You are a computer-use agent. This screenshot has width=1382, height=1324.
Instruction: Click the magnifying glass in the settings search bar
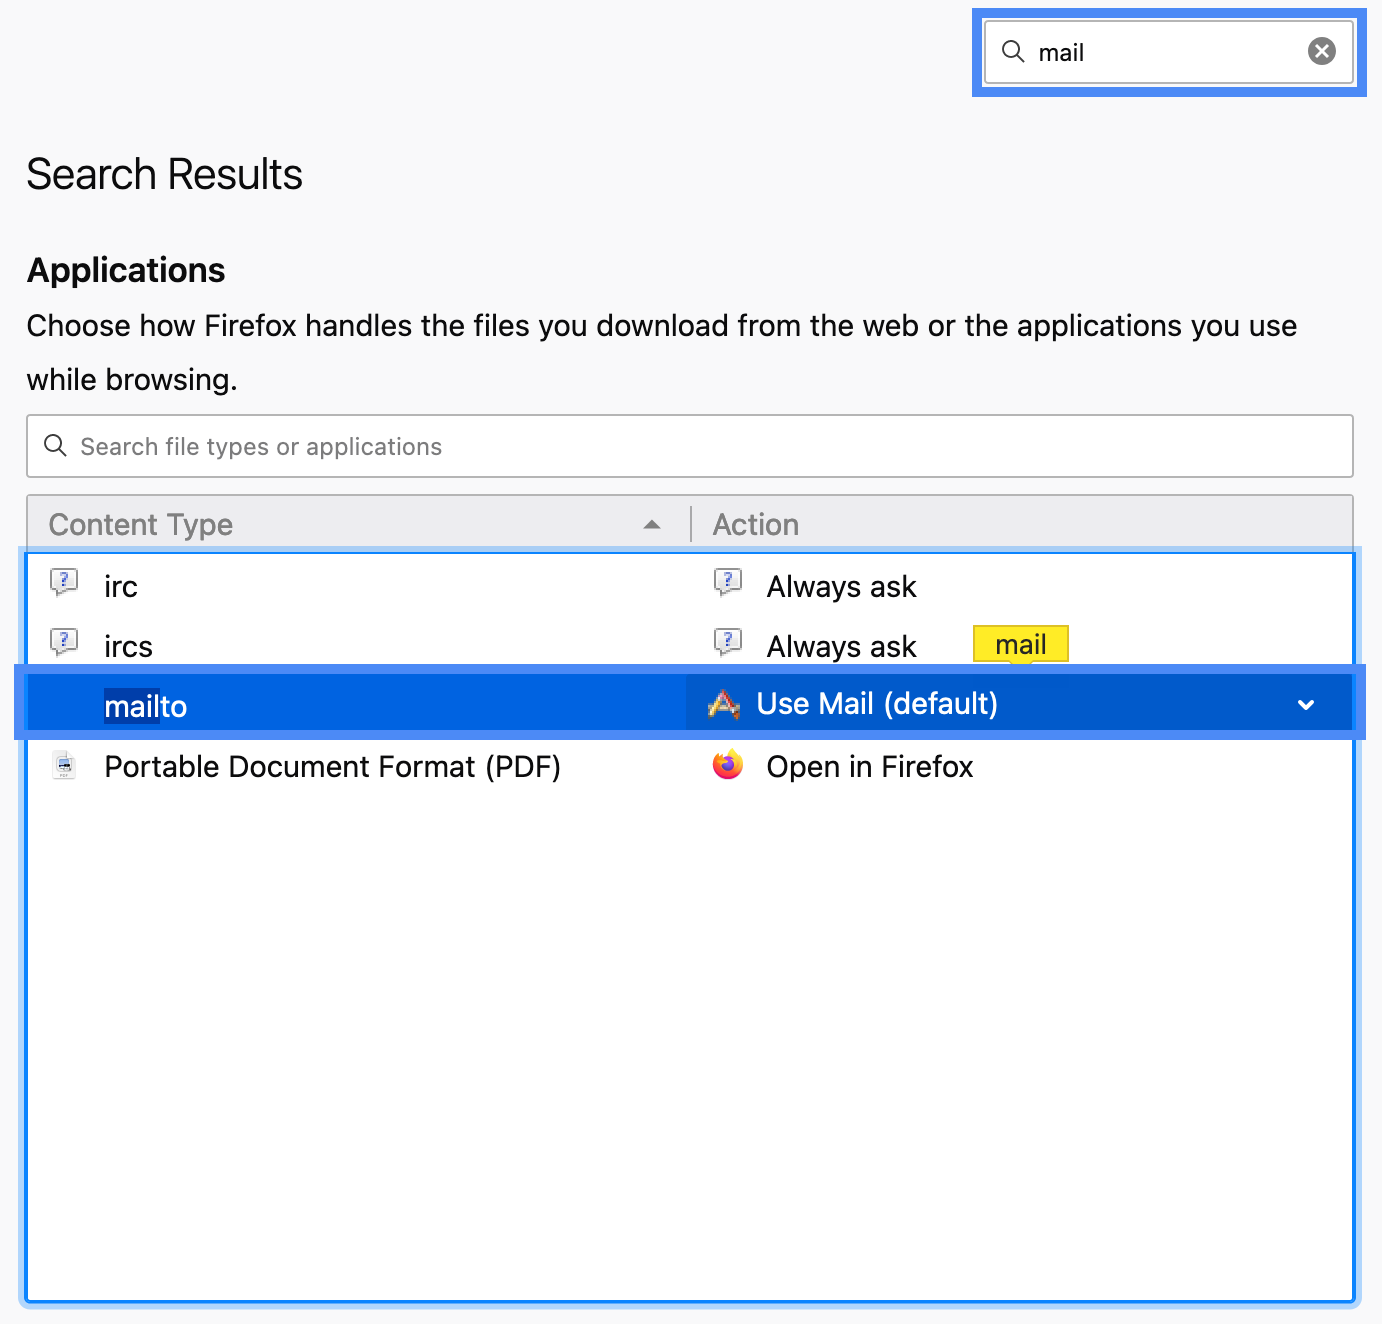point(1013,52)
